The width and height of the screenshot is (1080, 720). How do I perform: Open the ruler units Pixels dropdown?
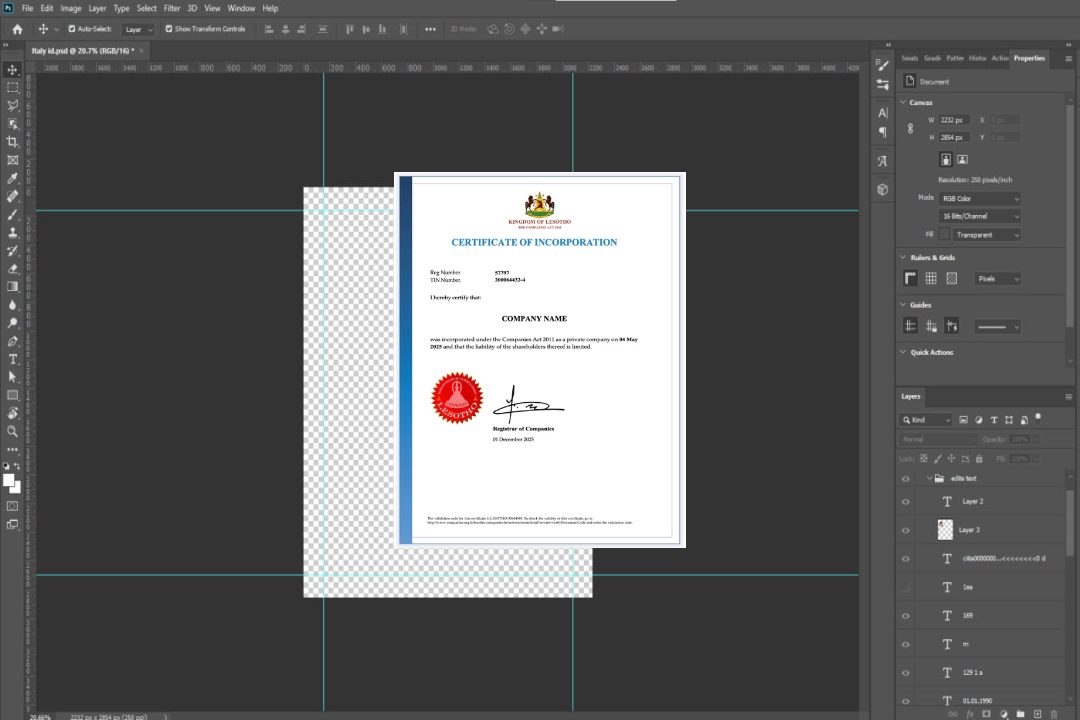pos(998,279)
